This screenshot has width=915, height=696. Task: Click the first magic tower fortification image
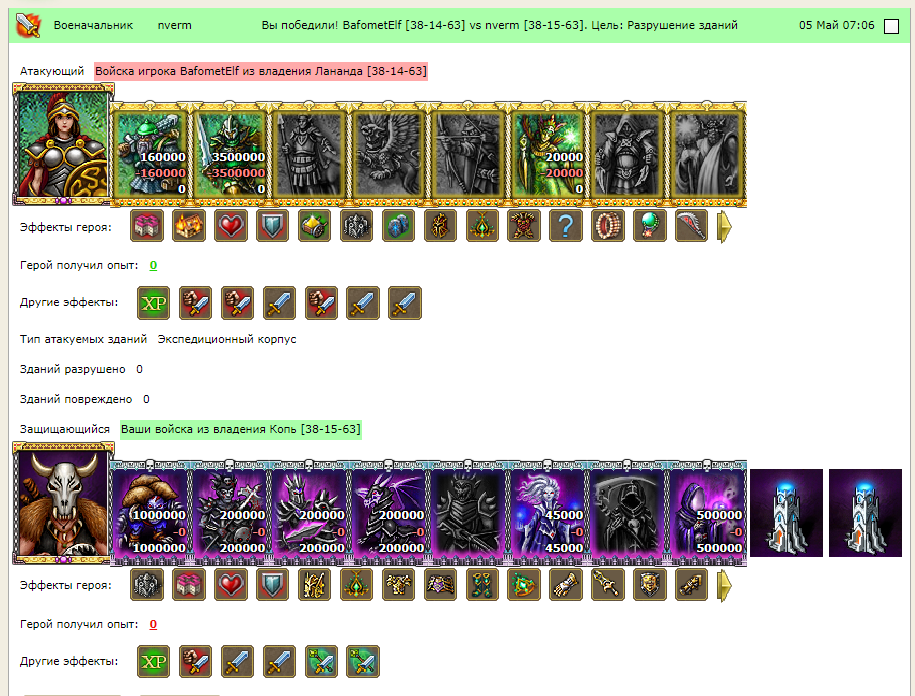click(x=786, y=513)
